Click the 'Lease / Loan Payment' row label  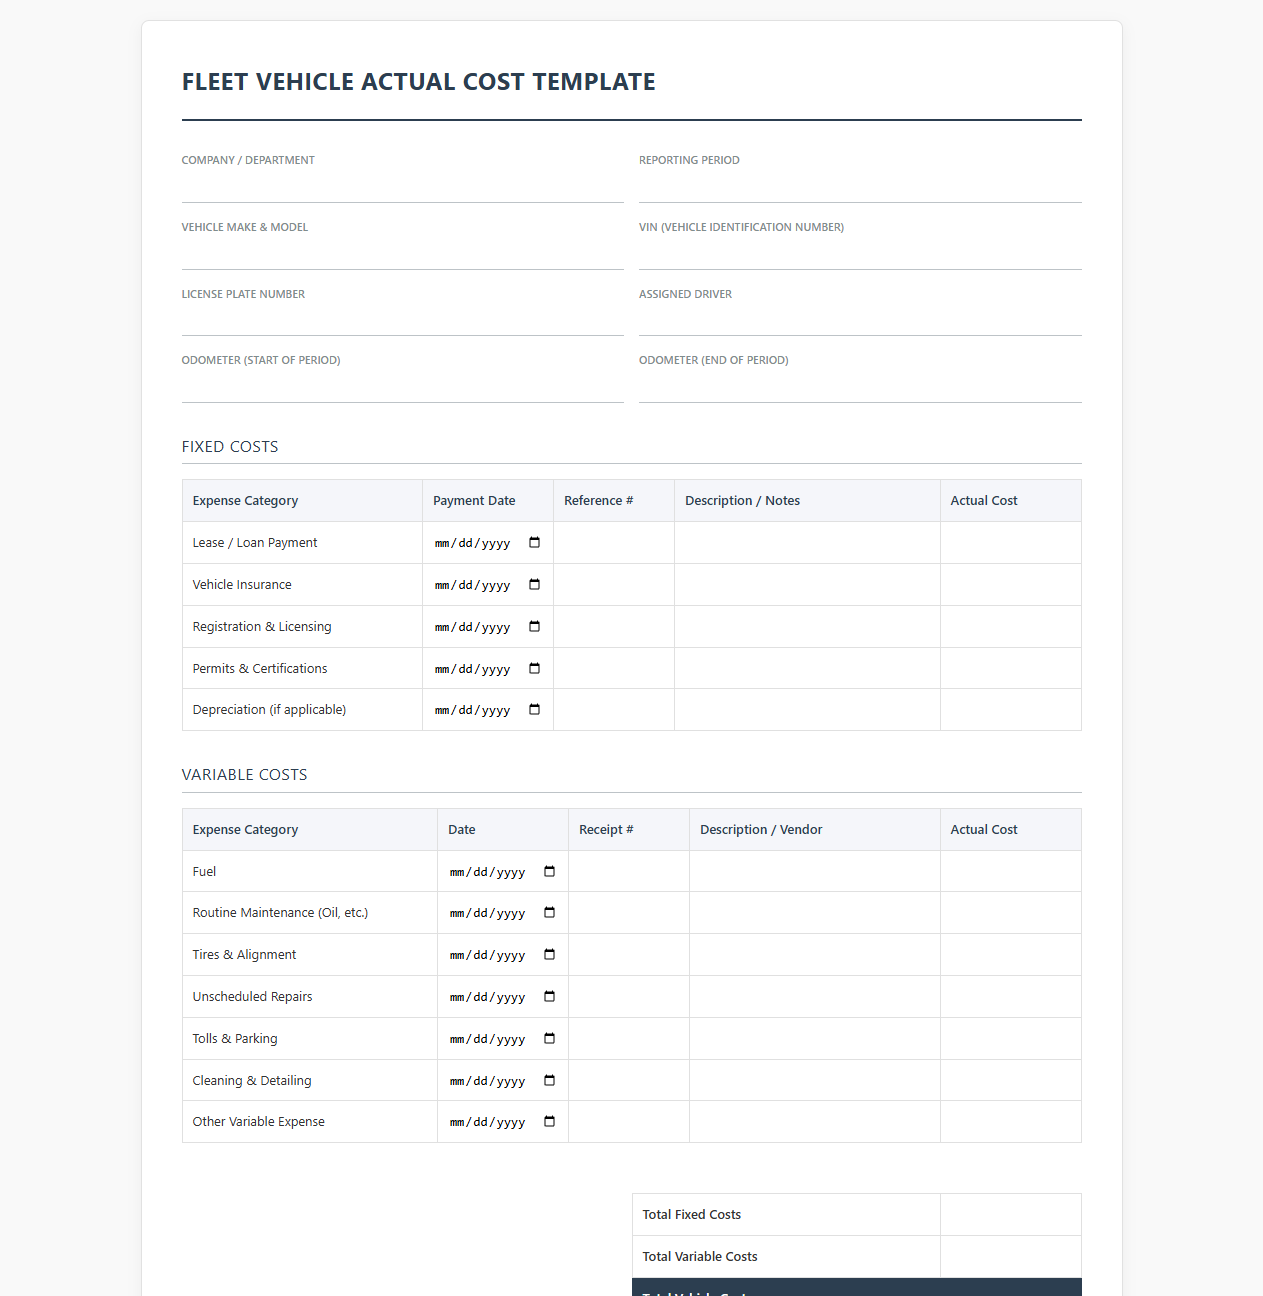click(x=255, y=543)
